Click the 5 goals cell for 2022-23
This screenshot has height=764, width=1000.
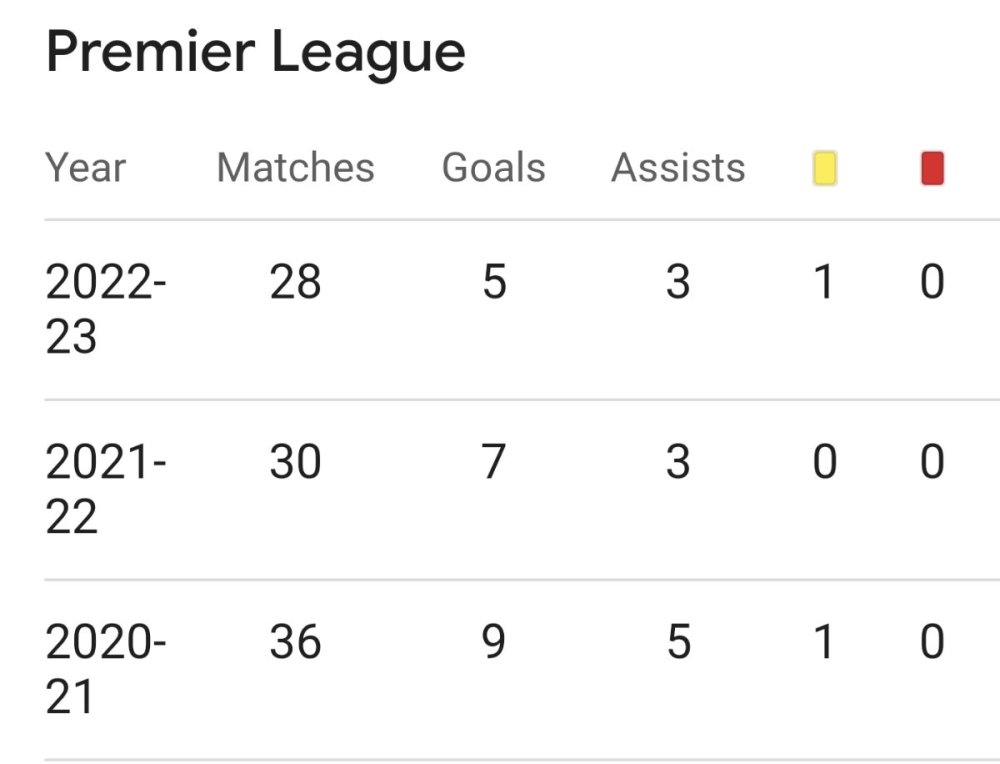(x=494, y=284)
